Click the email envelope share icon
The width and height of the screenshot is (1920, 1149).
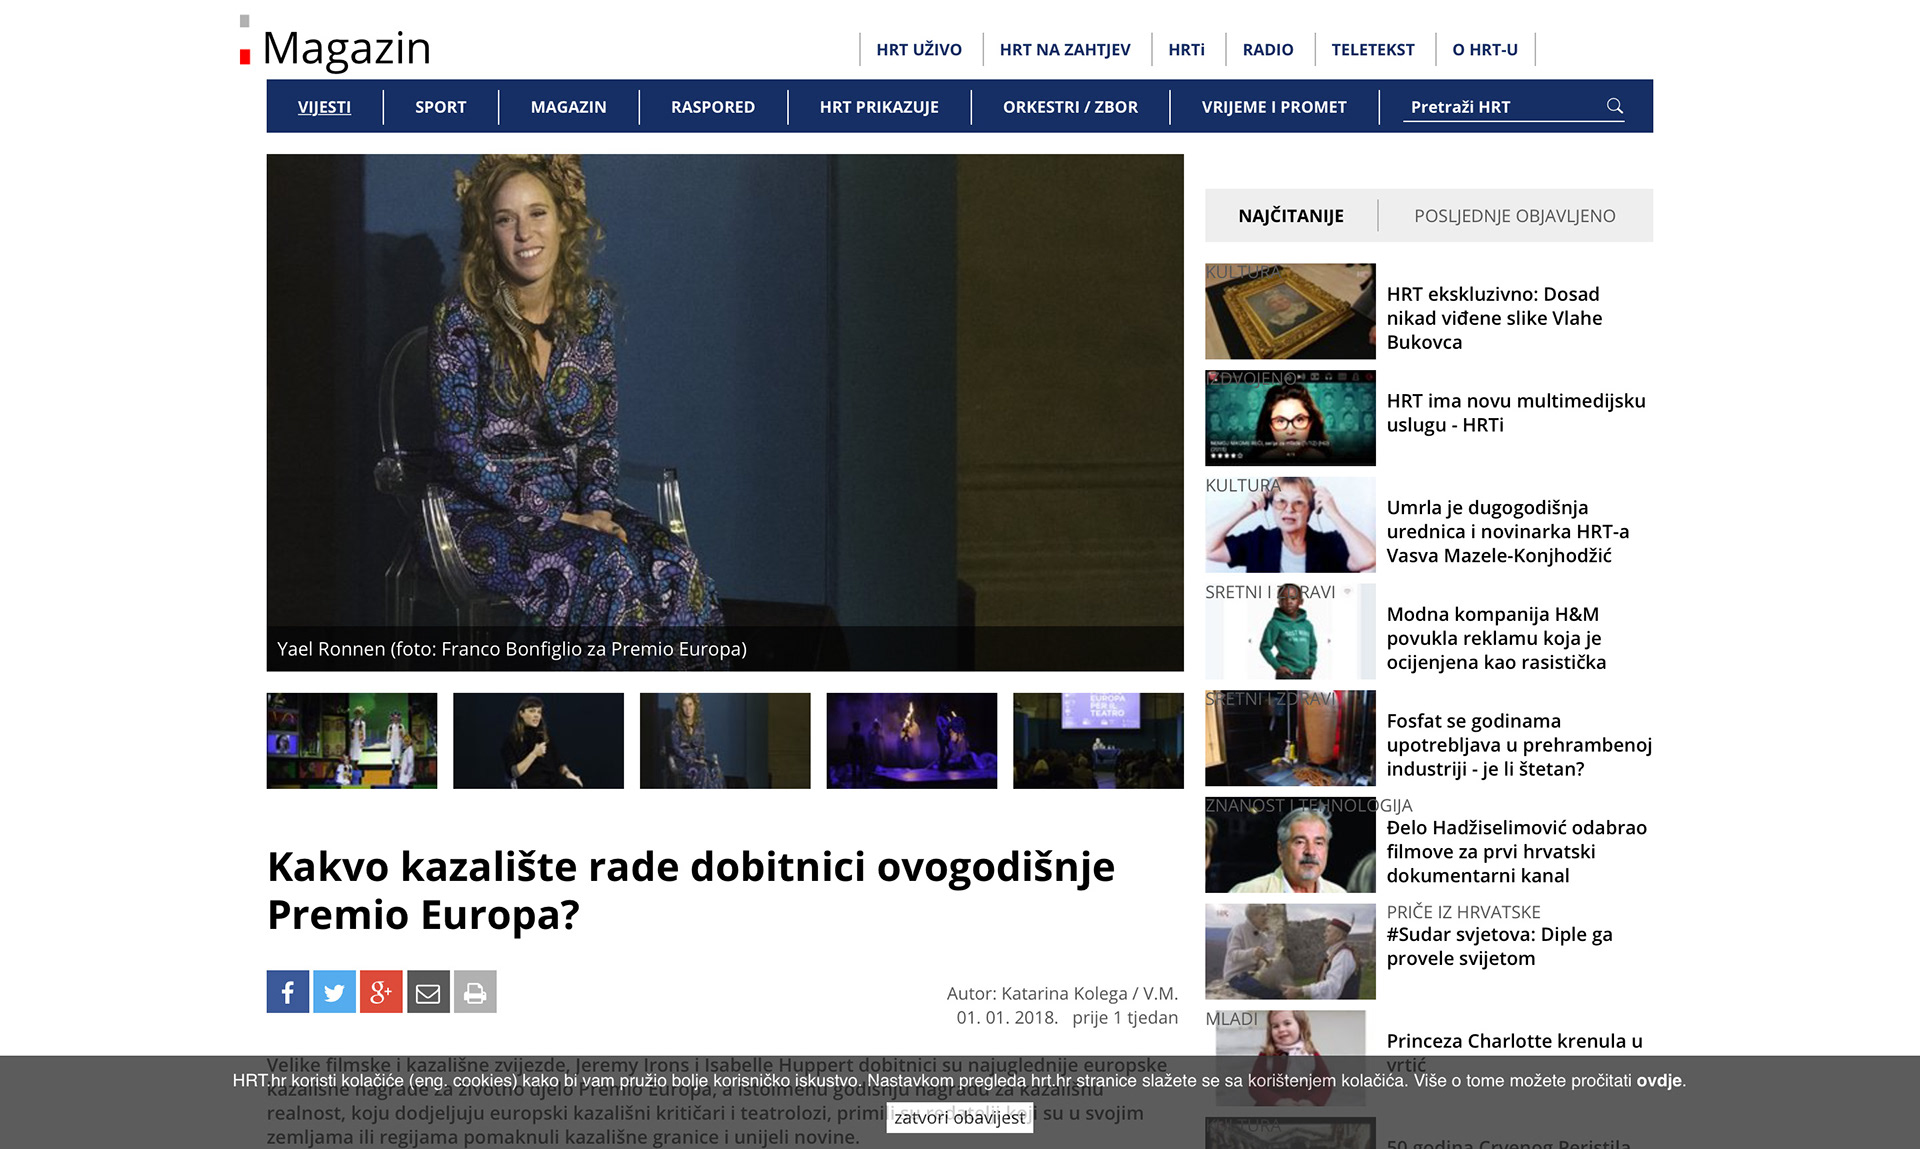(x=428, y=992)
